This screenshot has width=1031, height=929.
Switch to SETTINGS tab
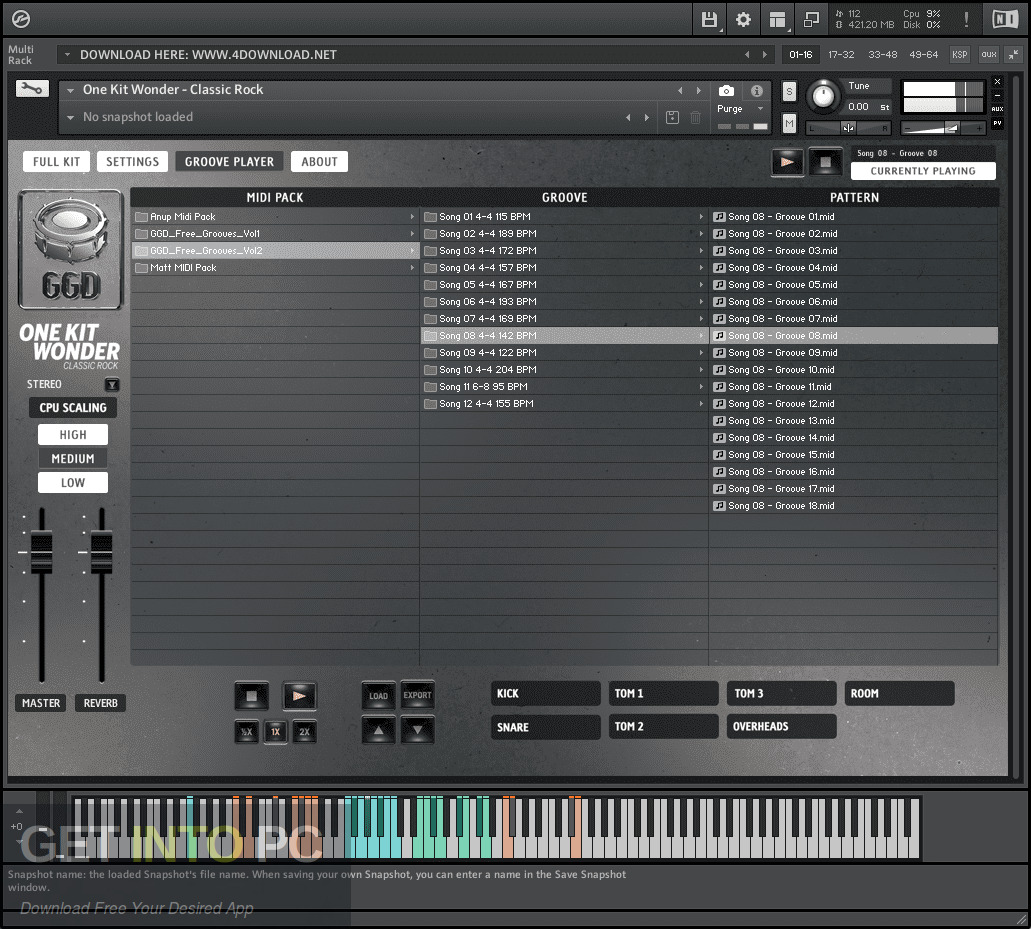pyautogui.click(x=132, y=162)
